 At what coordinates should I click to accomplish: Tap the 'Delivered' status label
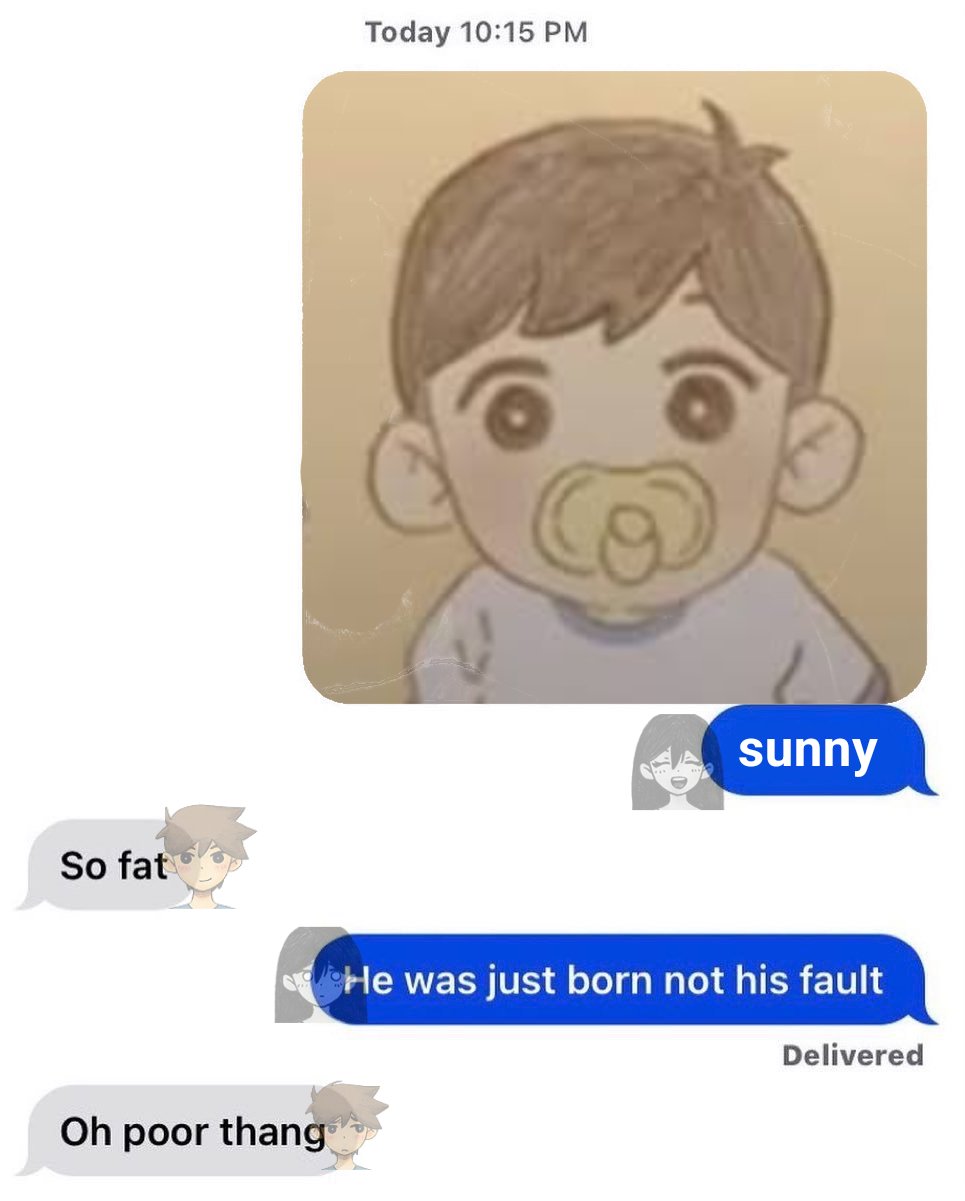click(x=853, y=1055)
